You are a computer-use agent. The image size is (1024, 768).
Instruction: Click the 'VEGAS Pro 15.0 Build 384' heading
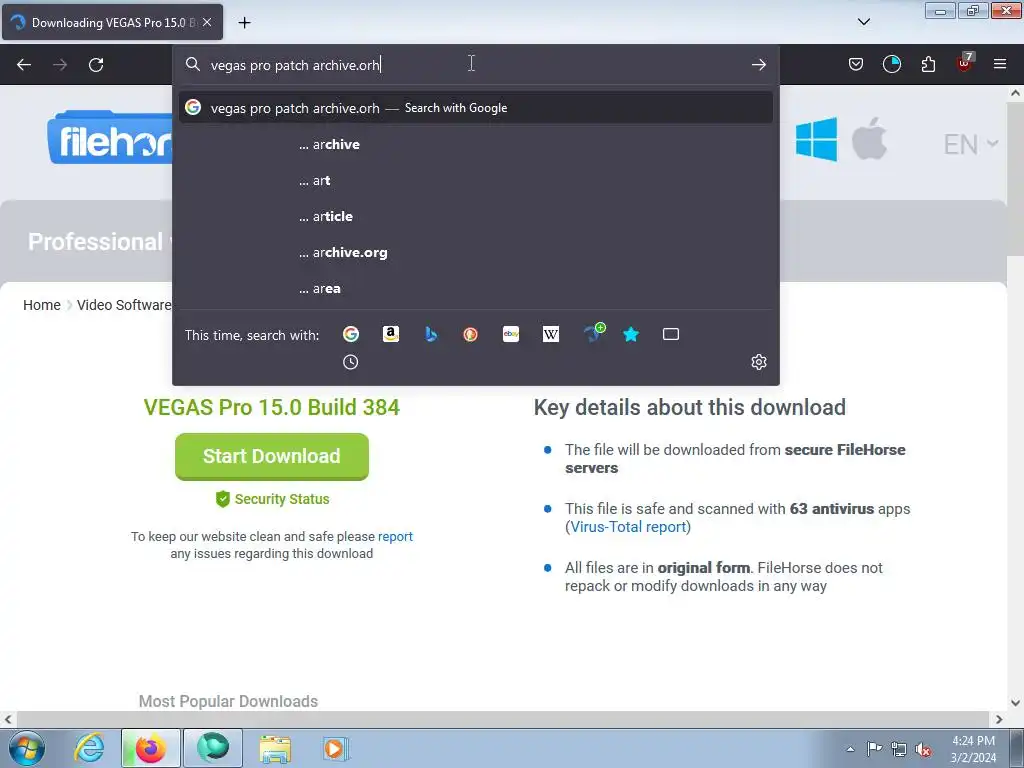(272, 408)
